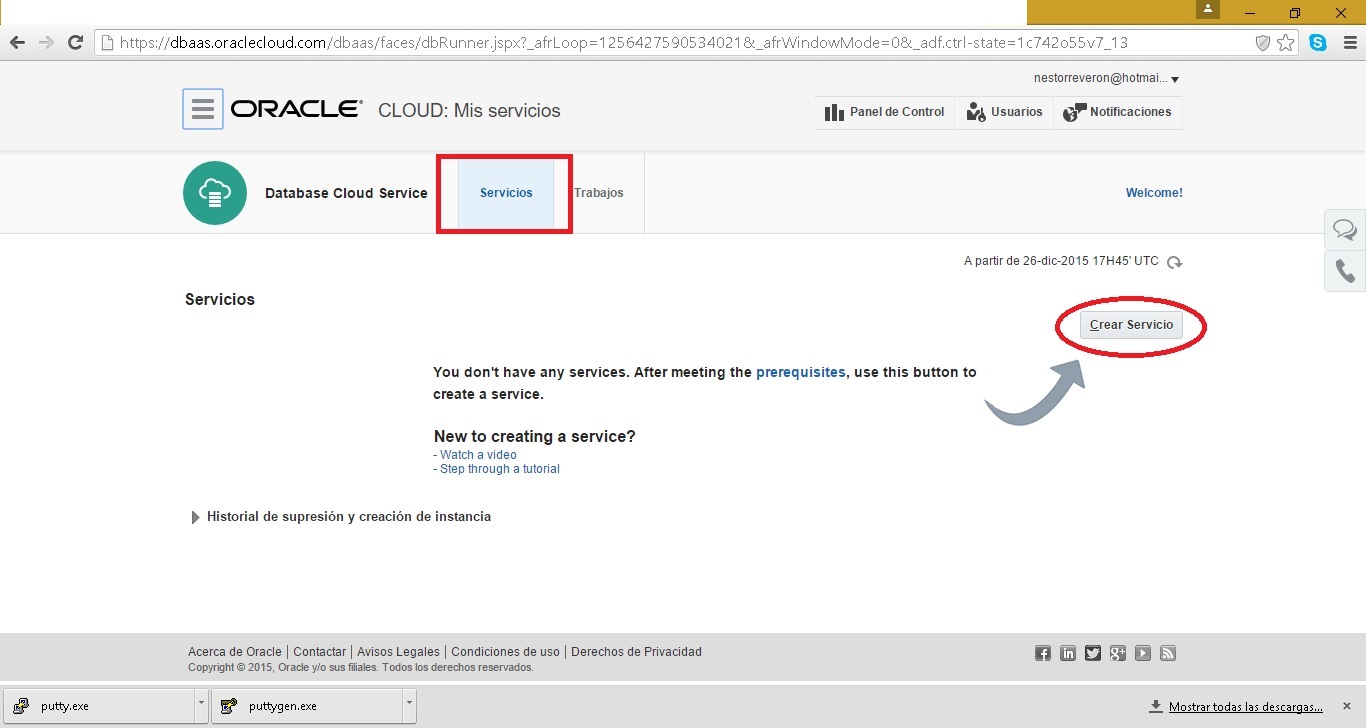1366x728 pixels.
Task: Open the Panel de Control button
Action: pos(885,112)
